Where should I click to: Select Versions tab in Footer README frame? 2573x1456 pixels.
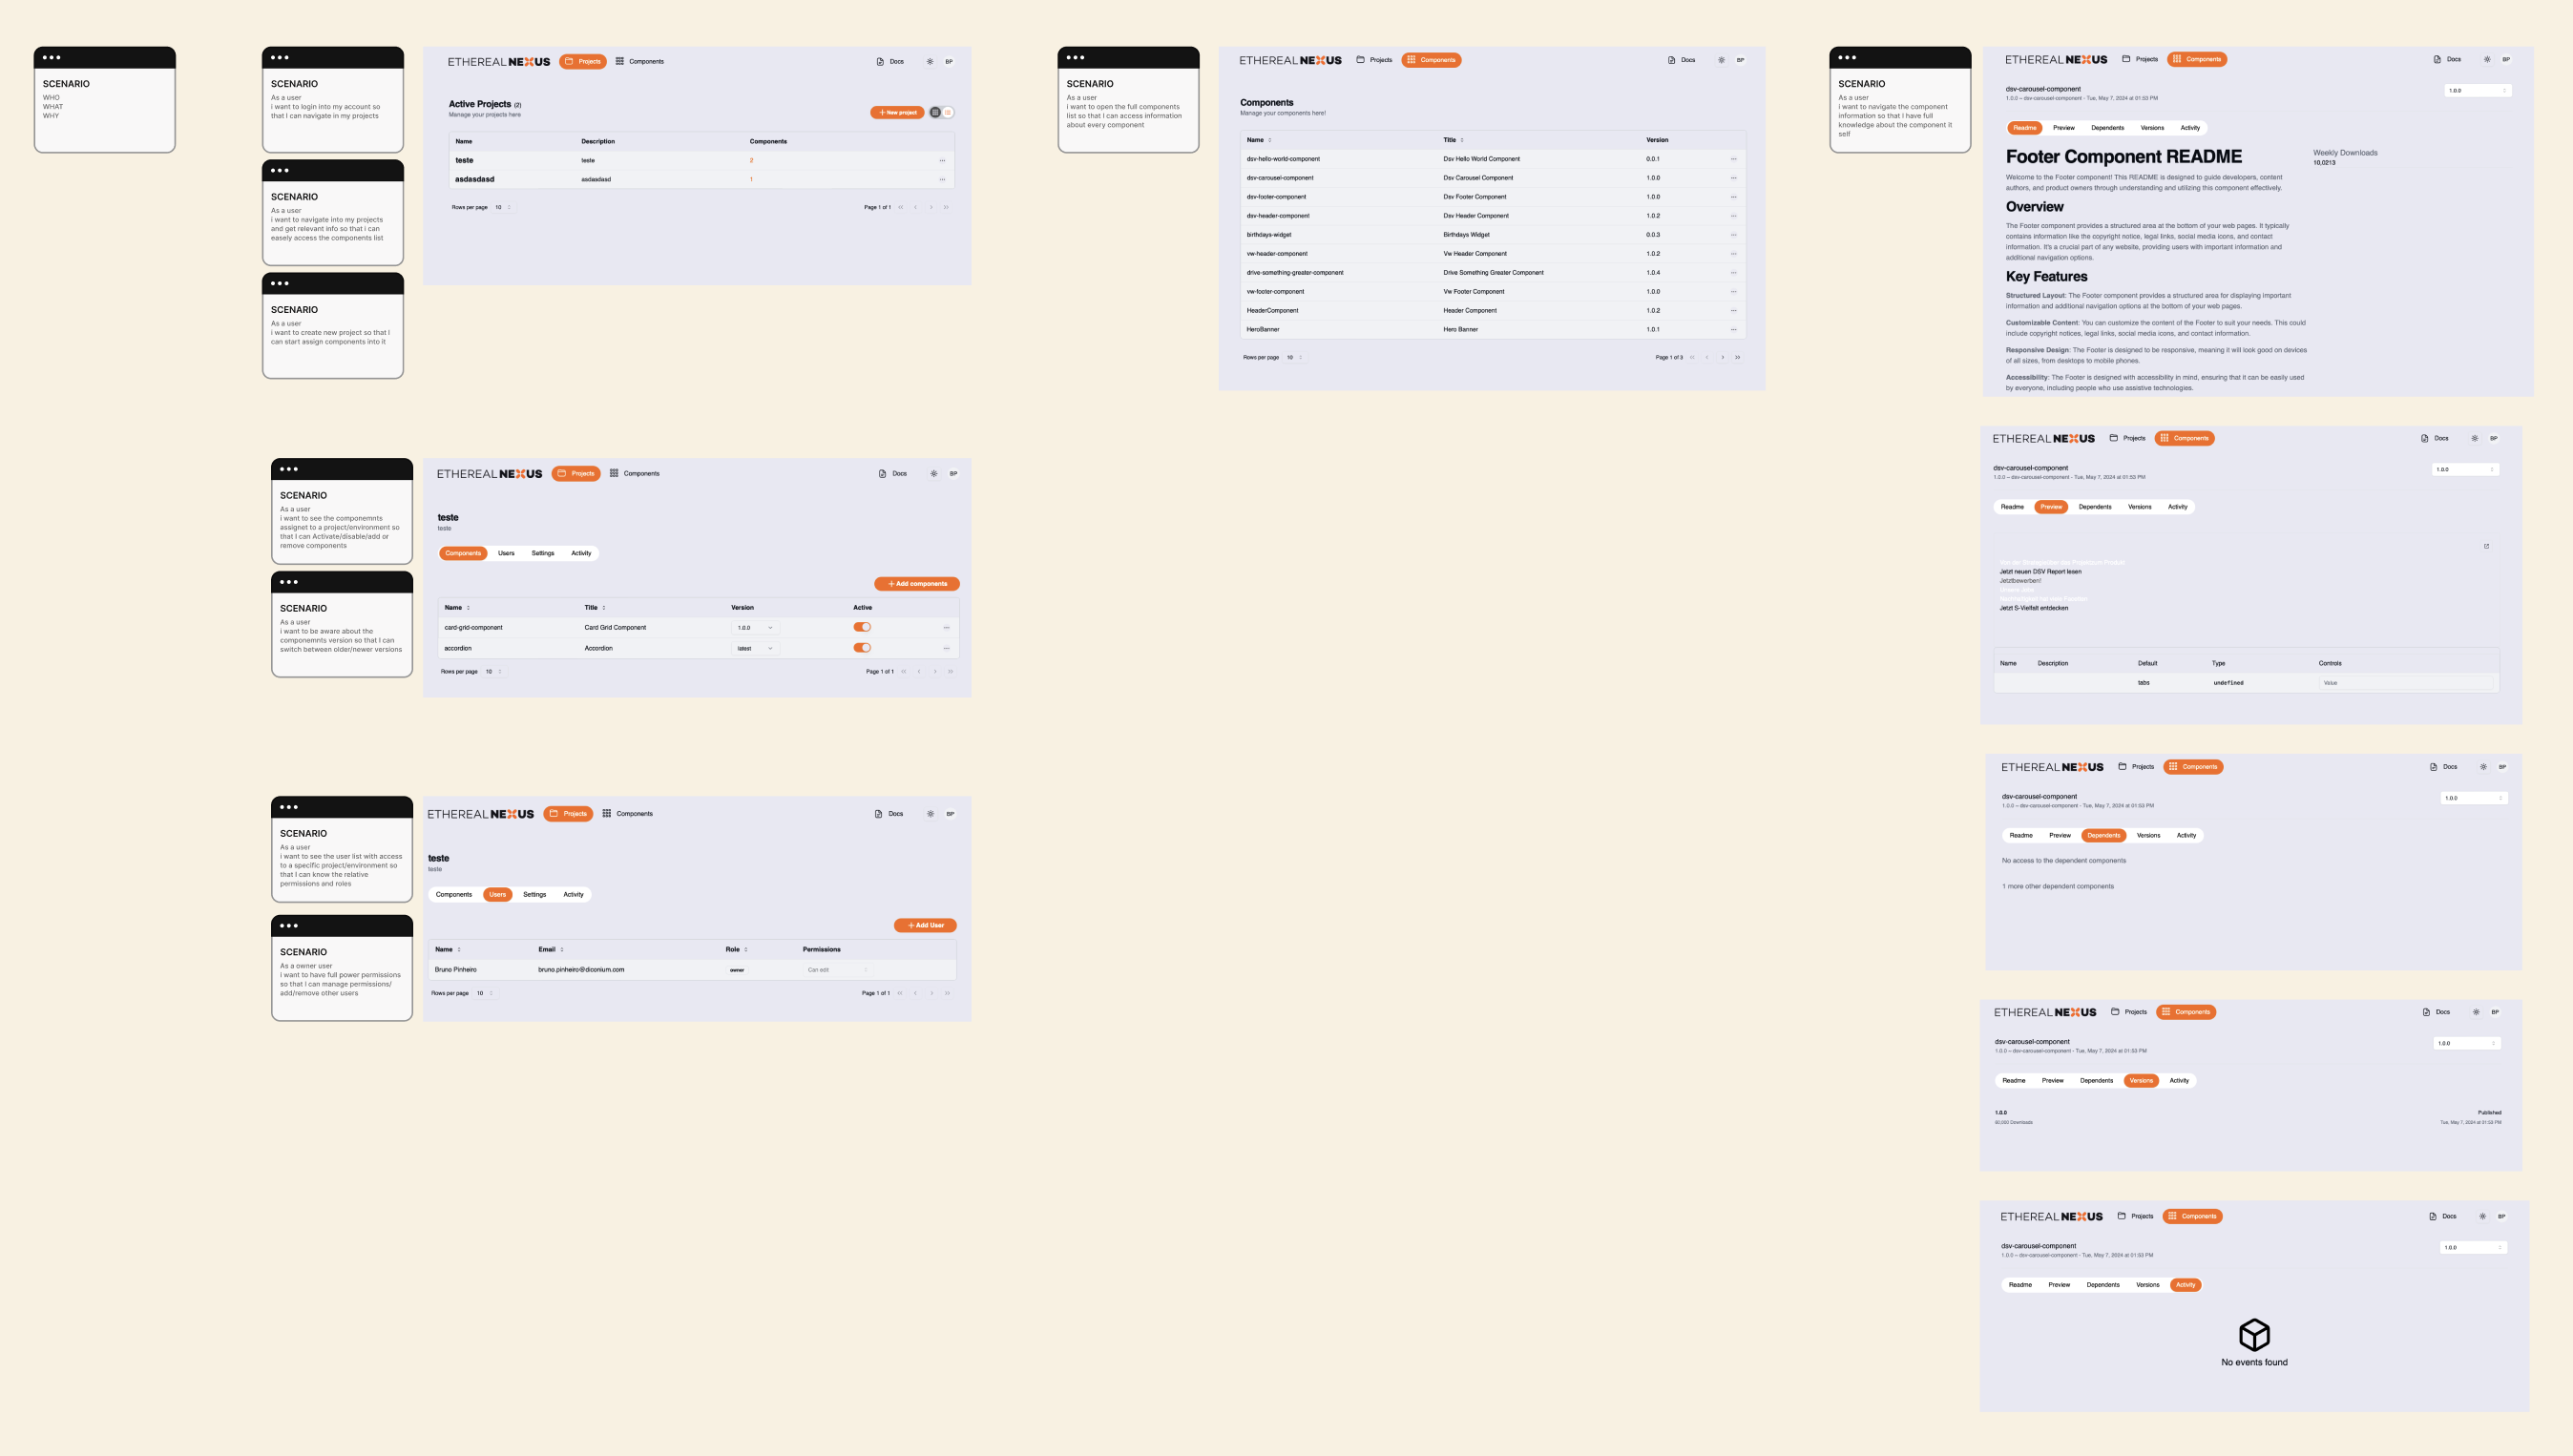[2152, 128]
